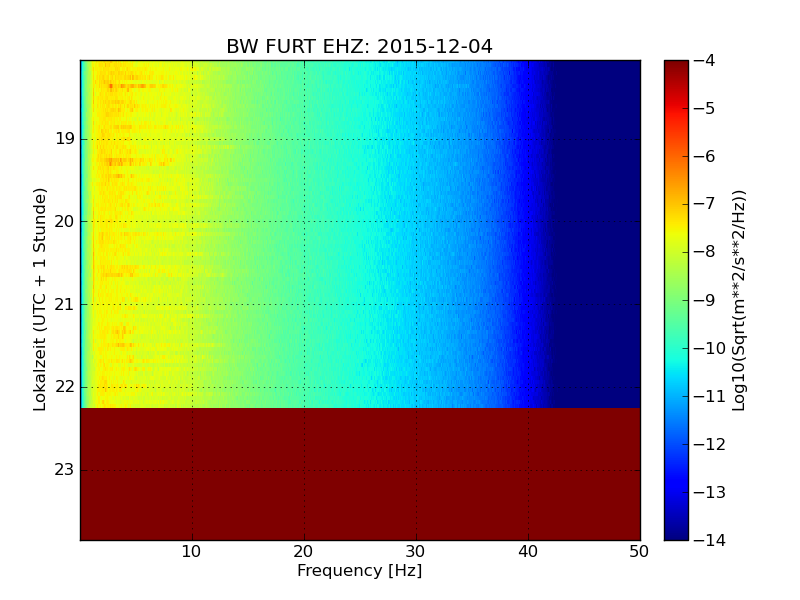Click the plot title BW FURT EHZ: 2015-12-04
This screenshot has height=600, width=800.
359,46
